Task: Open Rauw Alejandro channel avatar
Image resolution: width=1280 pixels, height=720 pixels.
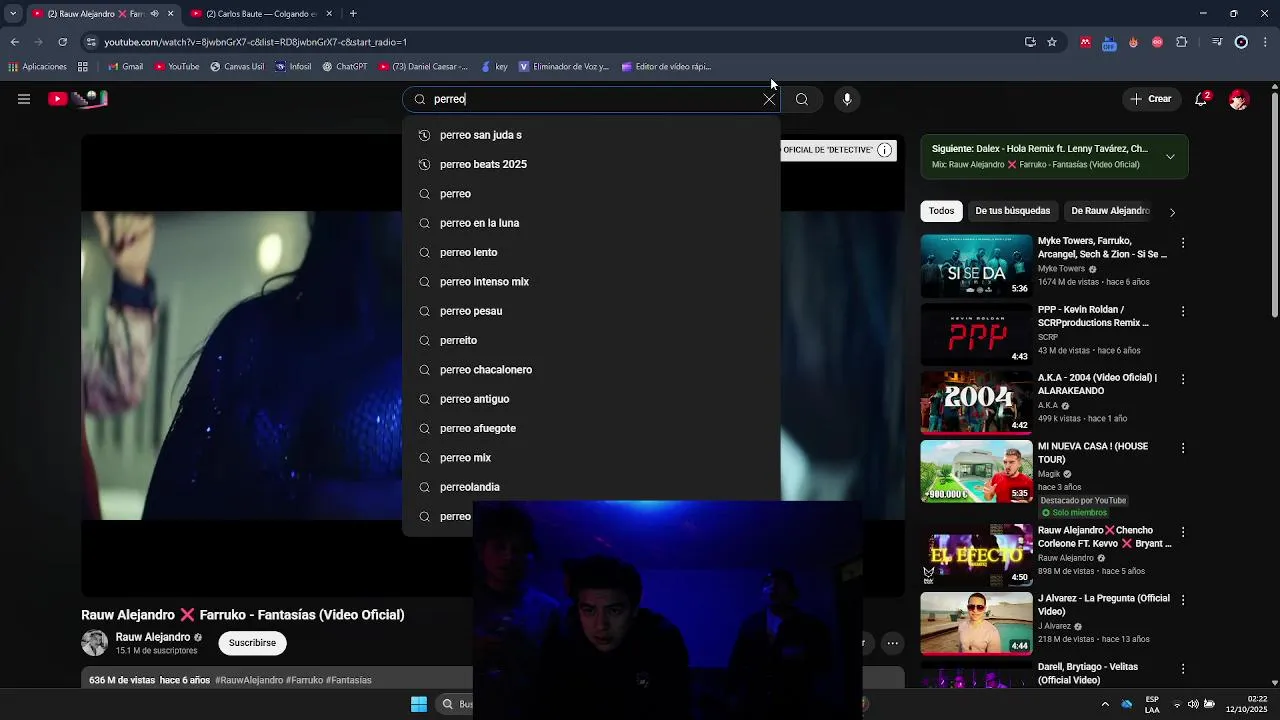Action: [95, 643]
